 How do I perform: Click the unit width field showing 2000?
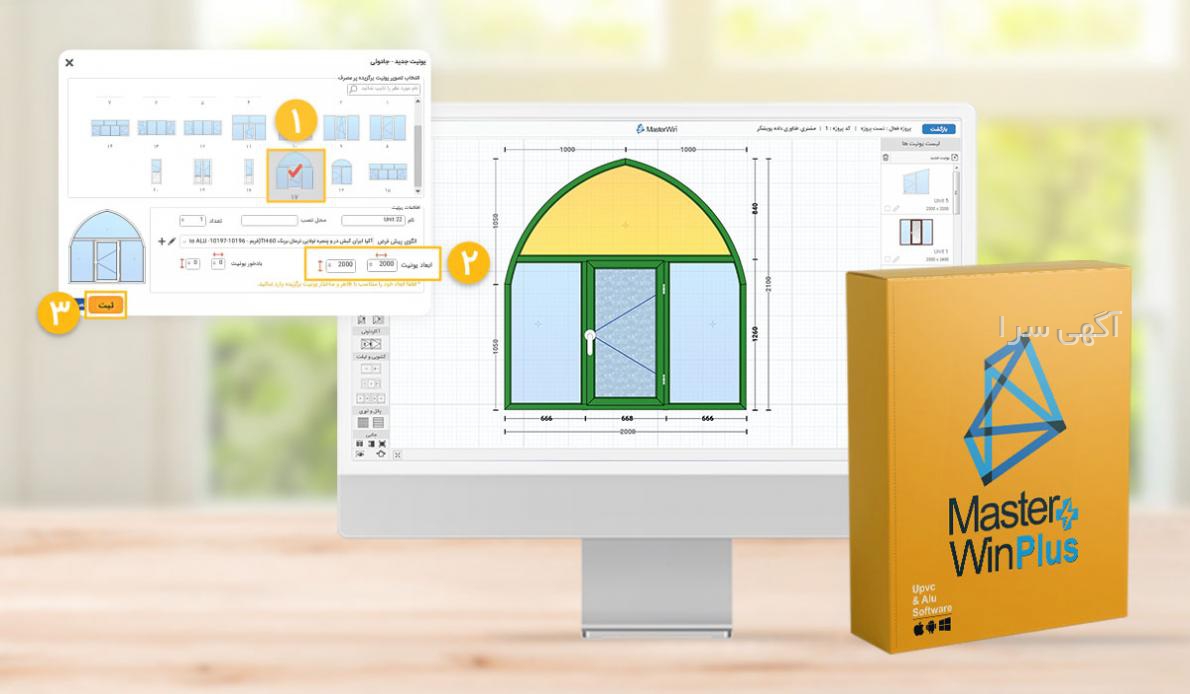tap(382, 265)
